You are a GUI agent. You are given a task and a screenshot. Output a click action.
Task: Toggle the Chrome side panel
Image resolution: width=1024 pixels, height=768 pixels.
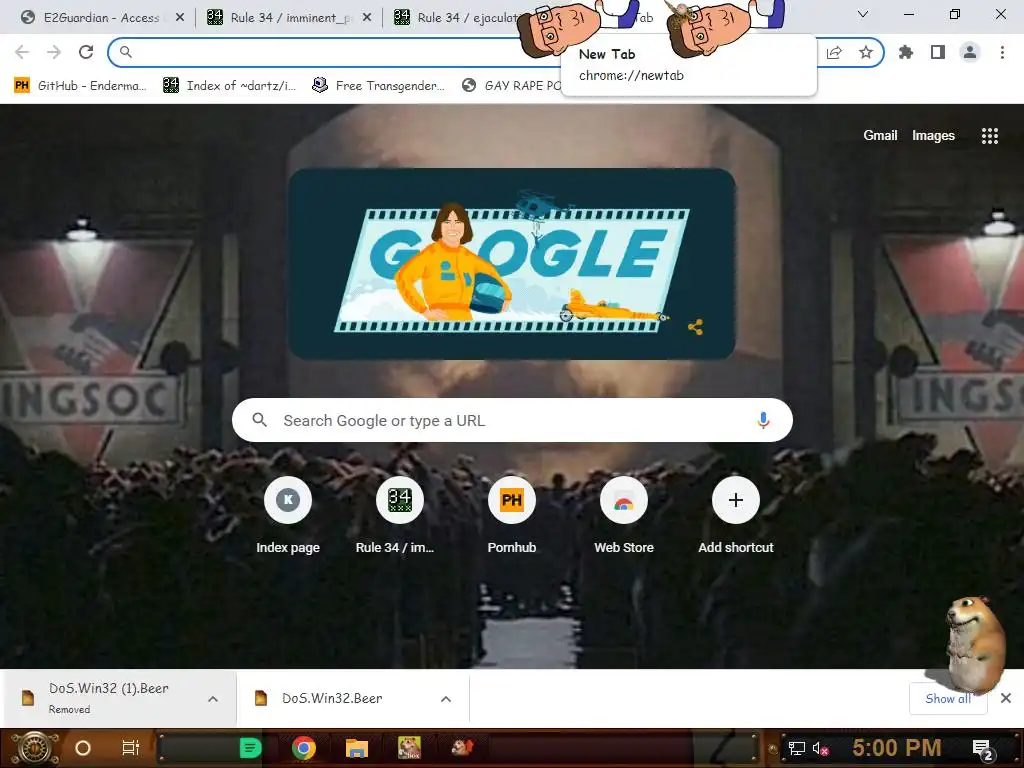938,52
